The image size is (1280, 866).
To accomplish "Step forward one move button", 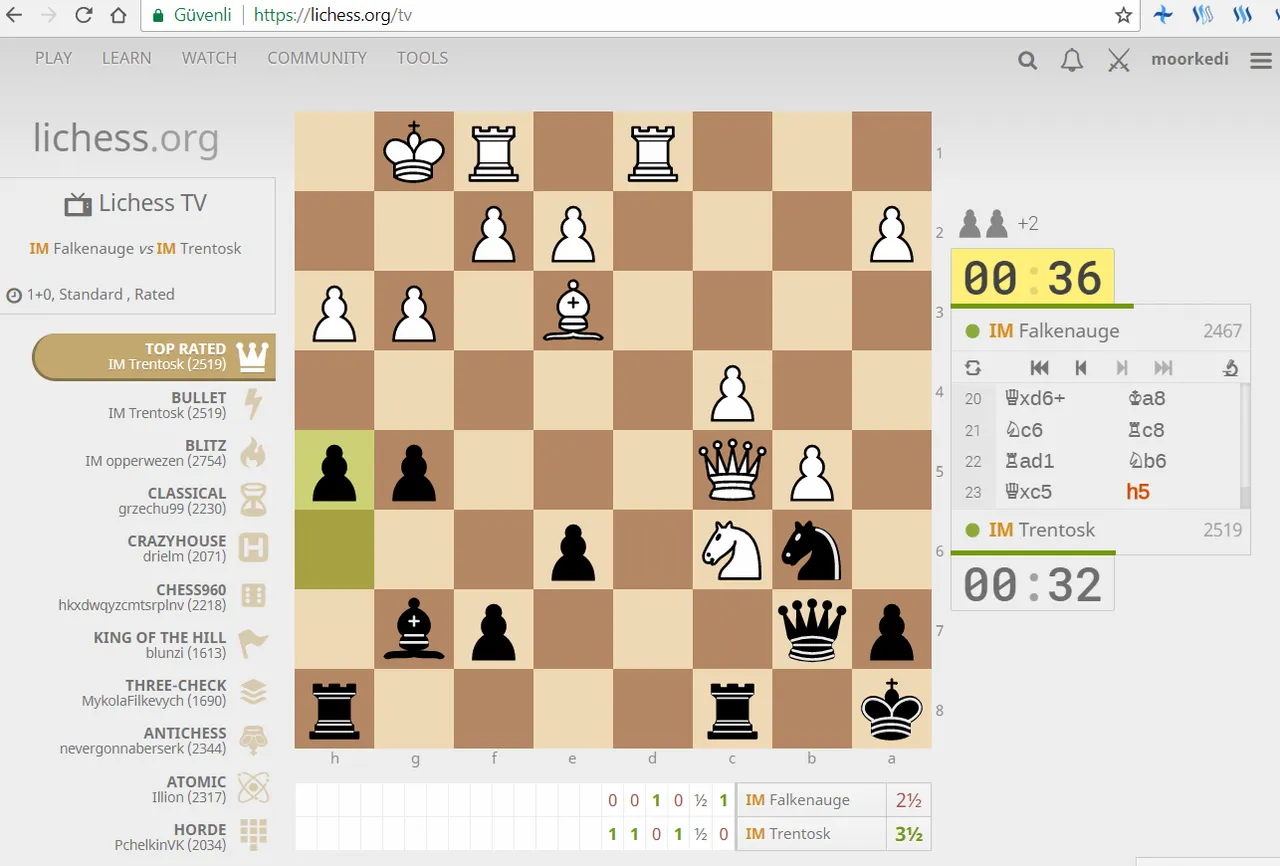I will 1122,367.
